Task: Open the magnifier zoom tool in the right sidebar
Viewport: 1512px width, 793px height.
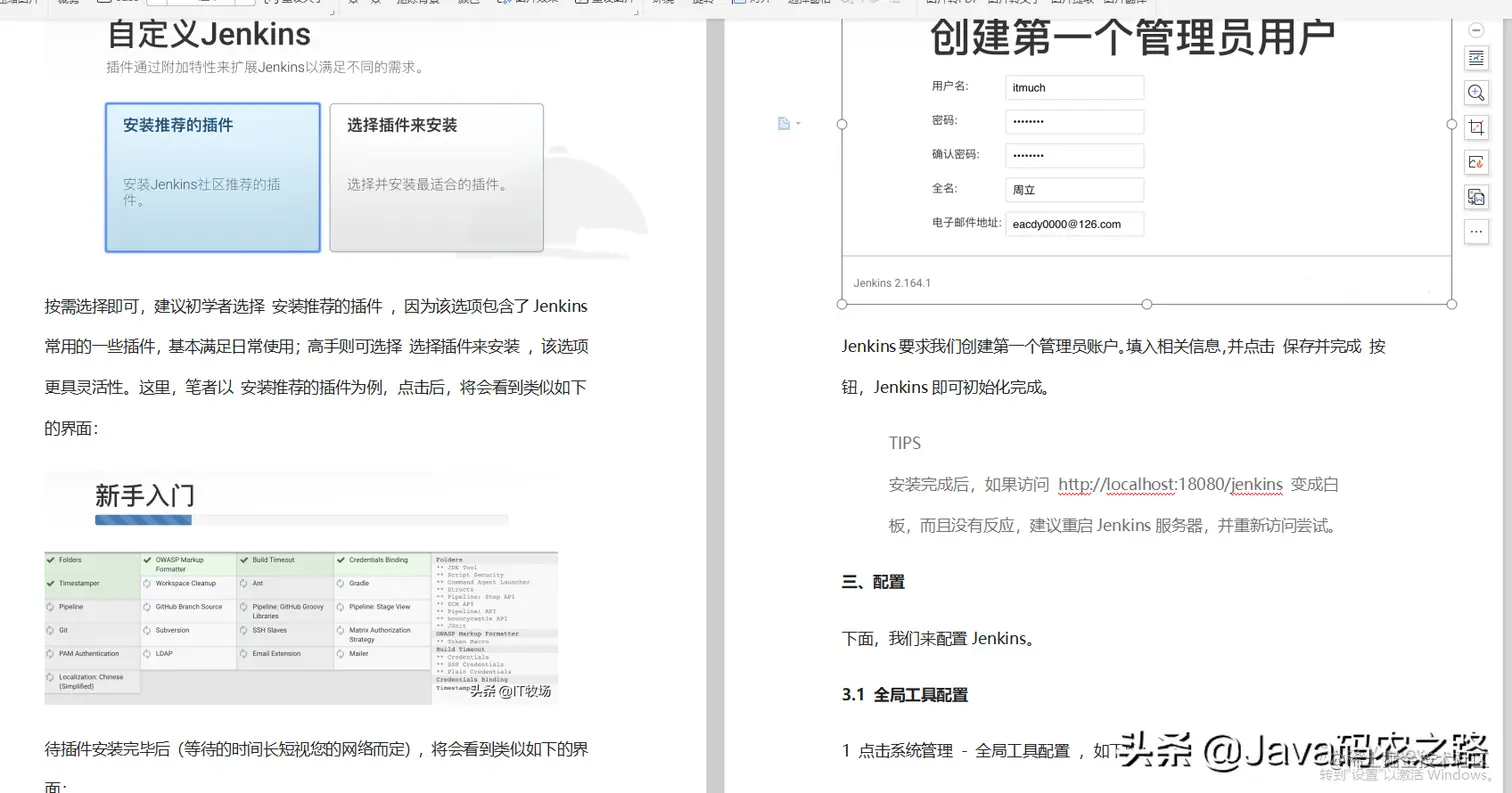Action: (x=1475, y=92)
